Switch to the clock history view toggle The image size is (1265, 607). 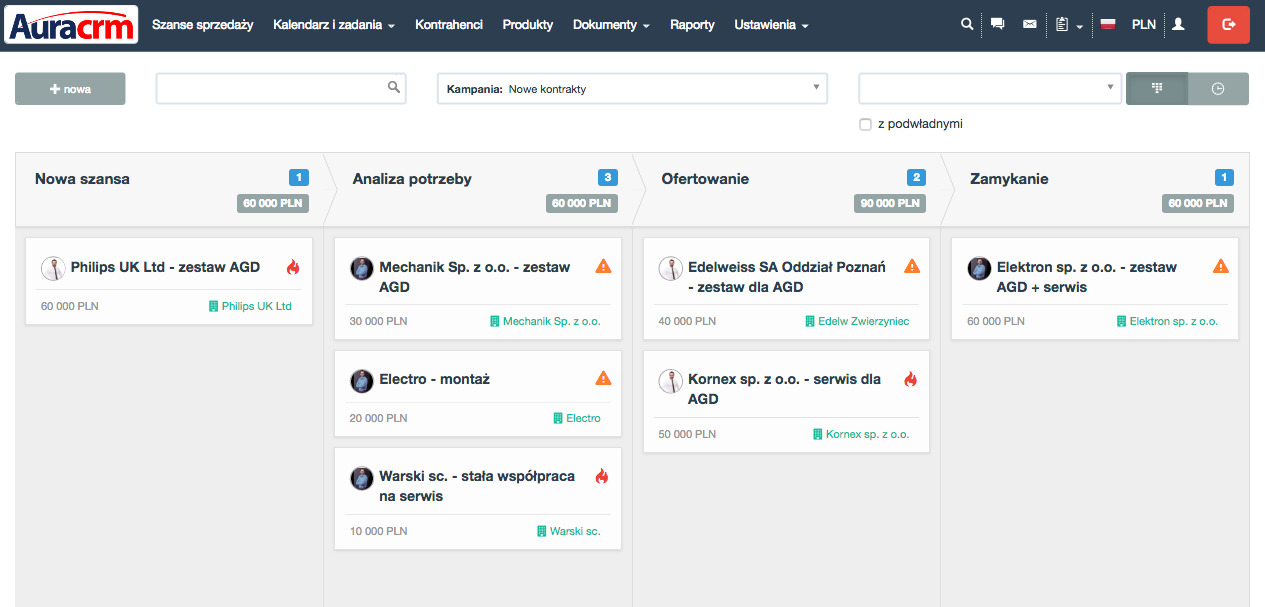[x=1218, y=88]
